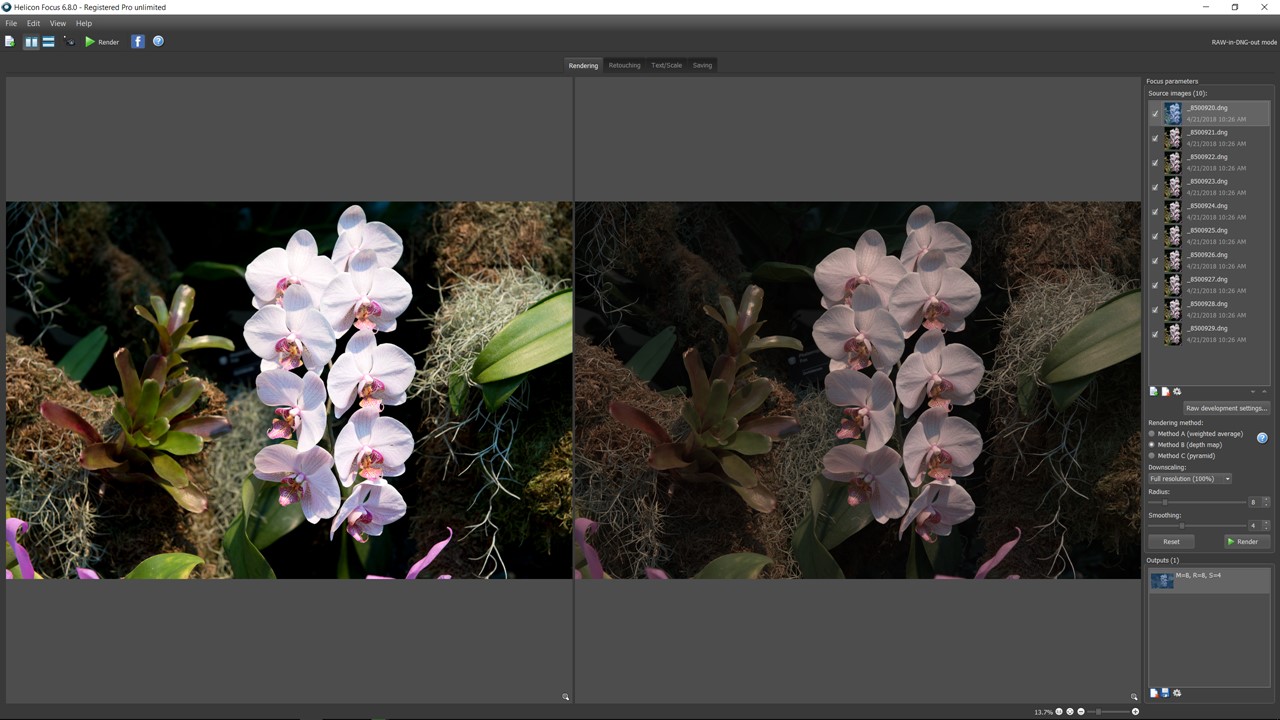Move source image down with the arrow
This screenshot has width=1280, height=720.
(1253, 391)
